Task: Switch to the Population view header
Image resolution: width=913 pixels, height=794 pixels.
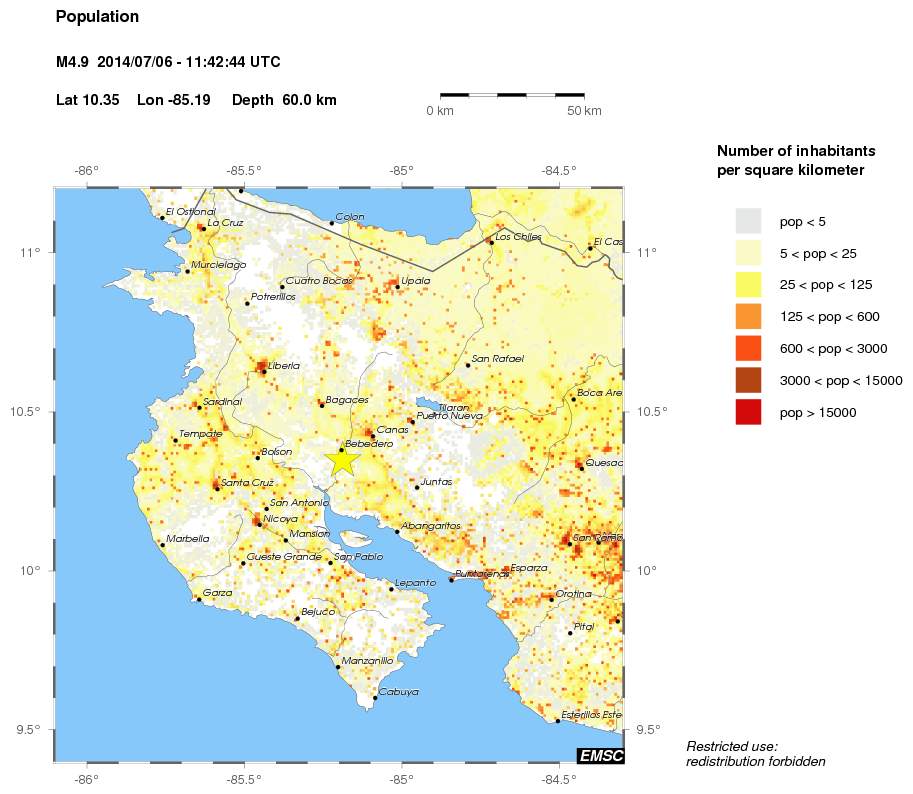Action: [97, 17]
